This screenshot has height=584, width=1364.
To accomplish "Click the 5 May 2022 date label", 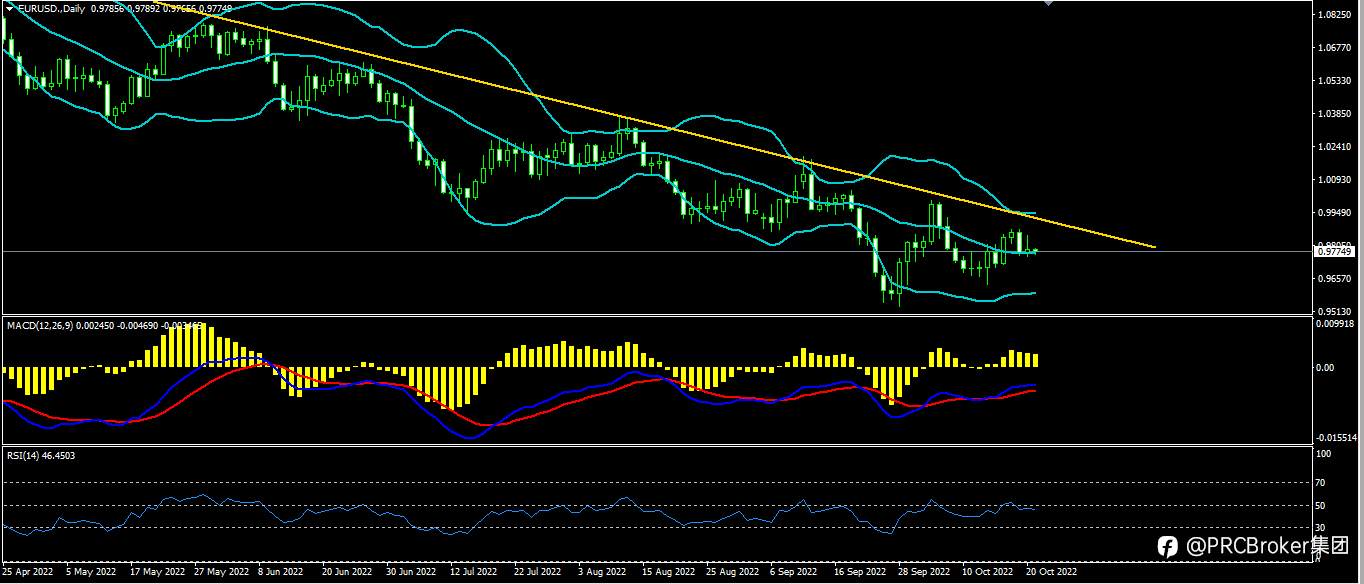I will [90, 573].
